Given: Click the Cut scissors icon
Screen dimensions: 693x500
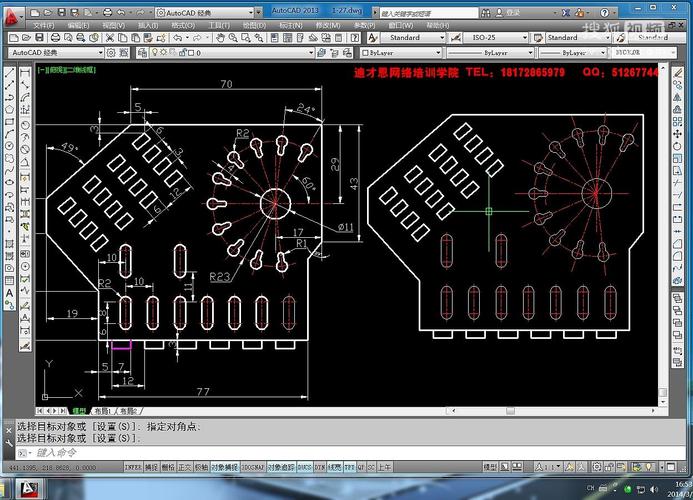Looking at the screenshot, I should tap(110, 38).
